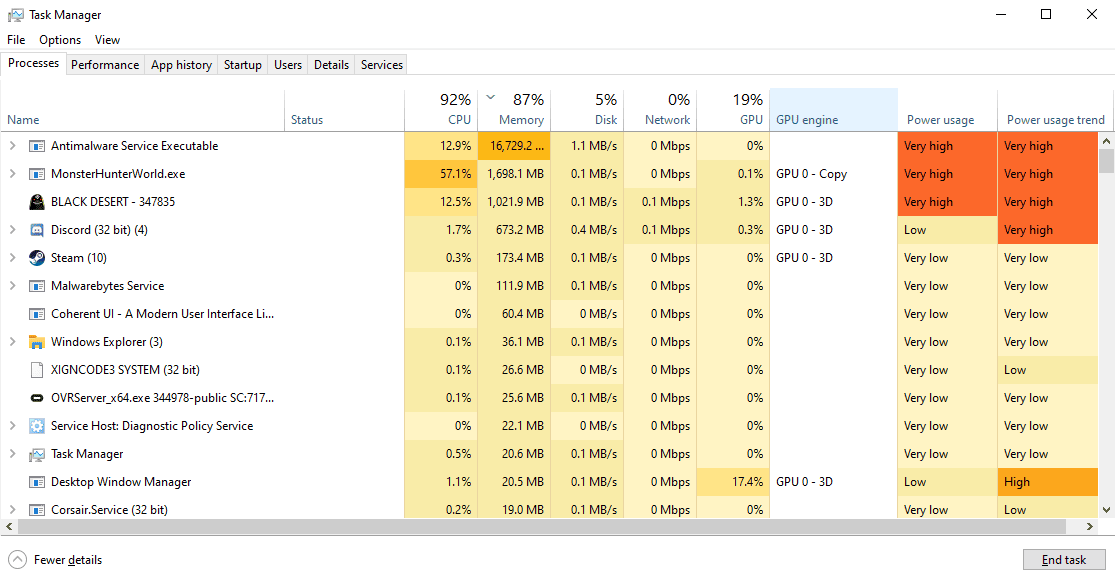Click the Malwarebytes Service shield icon
Image resolution: width=1115 pixels, height=582 pixels.
coord(36,285)
